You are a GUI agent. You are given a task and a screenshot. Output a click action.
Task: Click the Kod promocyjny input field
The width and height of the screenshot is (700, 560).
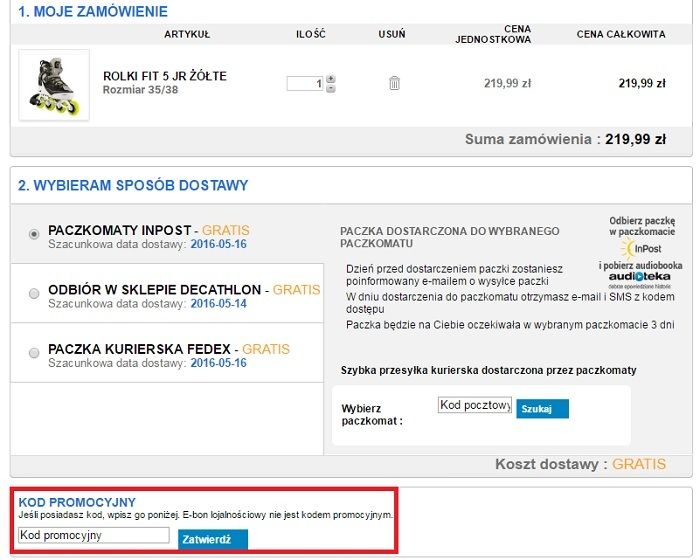[x=94, y=535]
